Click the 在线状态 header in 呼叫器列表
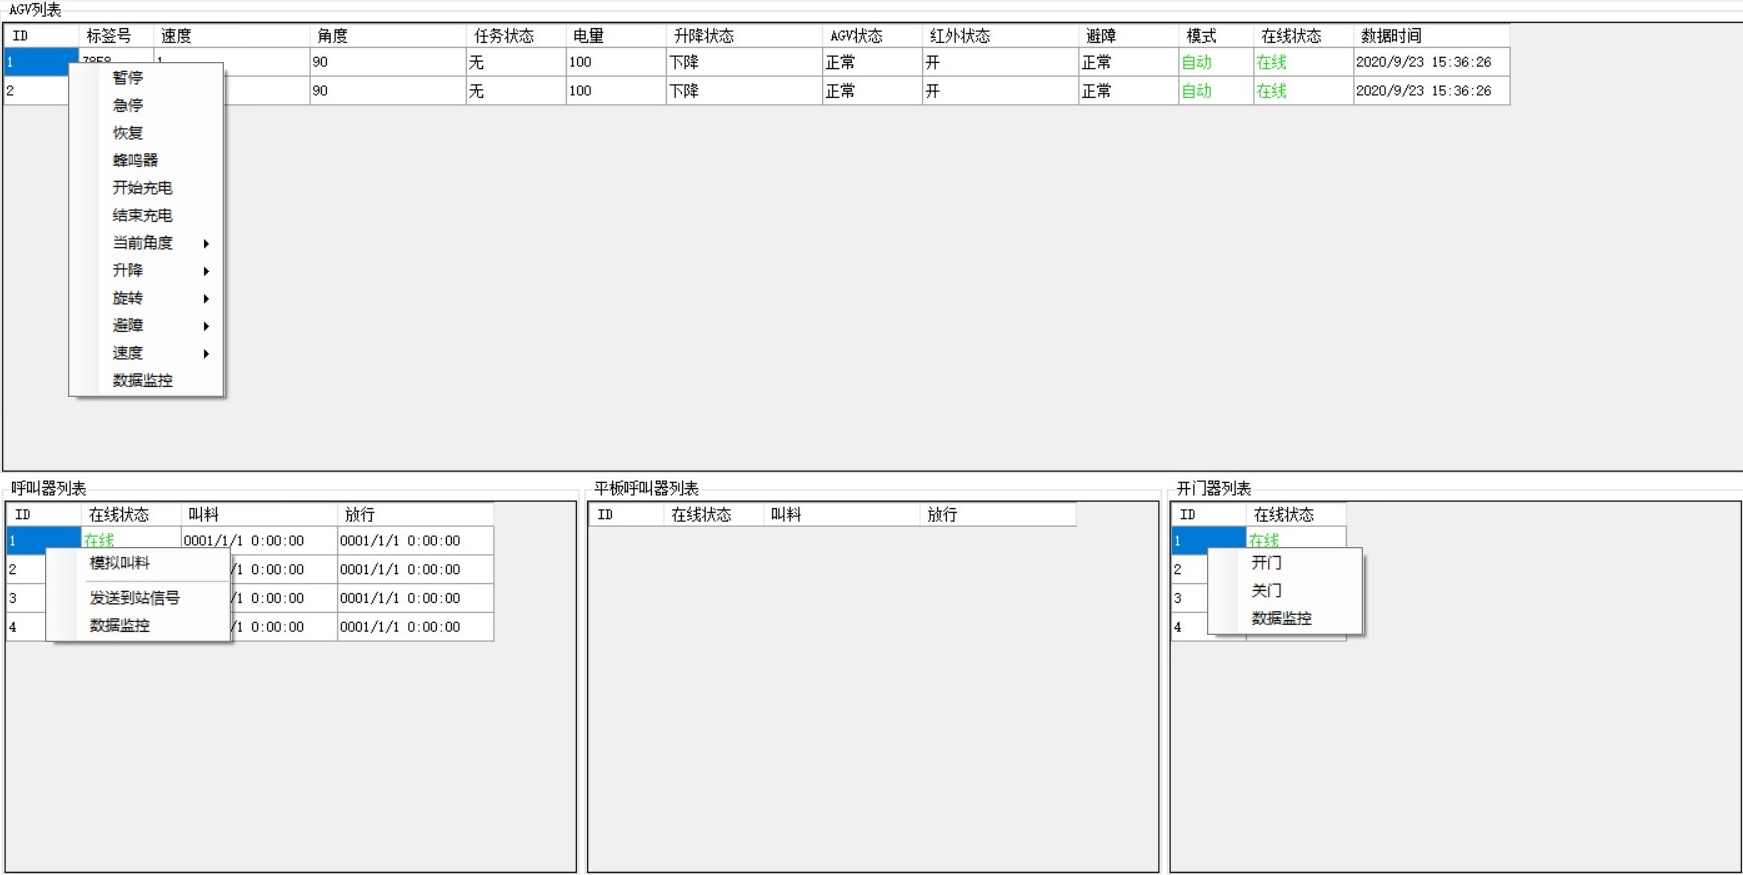The width and height of the screenshot is (1743, 875). [131, 515]
